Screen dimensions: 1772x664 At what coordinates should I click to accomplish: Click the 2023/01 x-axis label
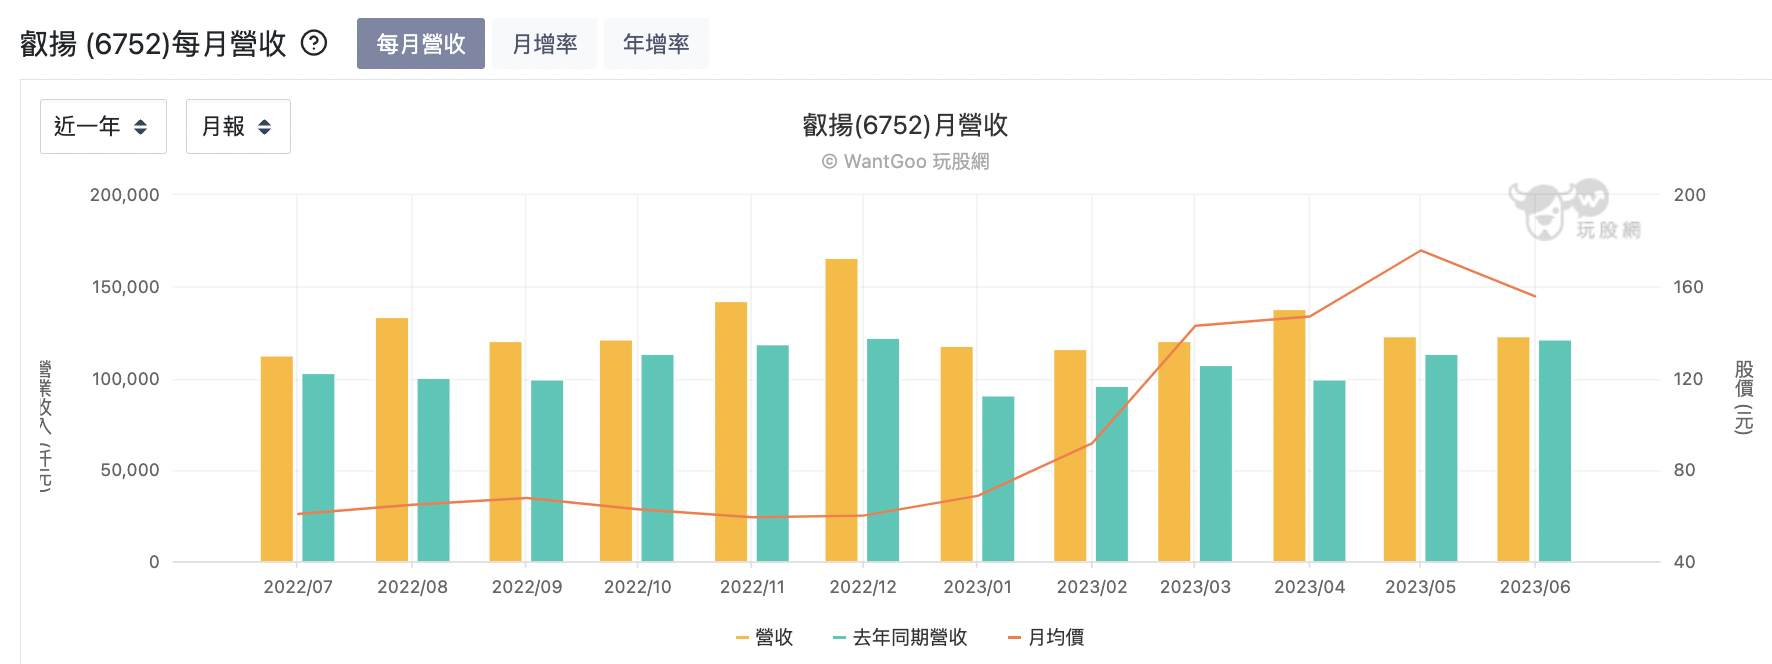977,587
